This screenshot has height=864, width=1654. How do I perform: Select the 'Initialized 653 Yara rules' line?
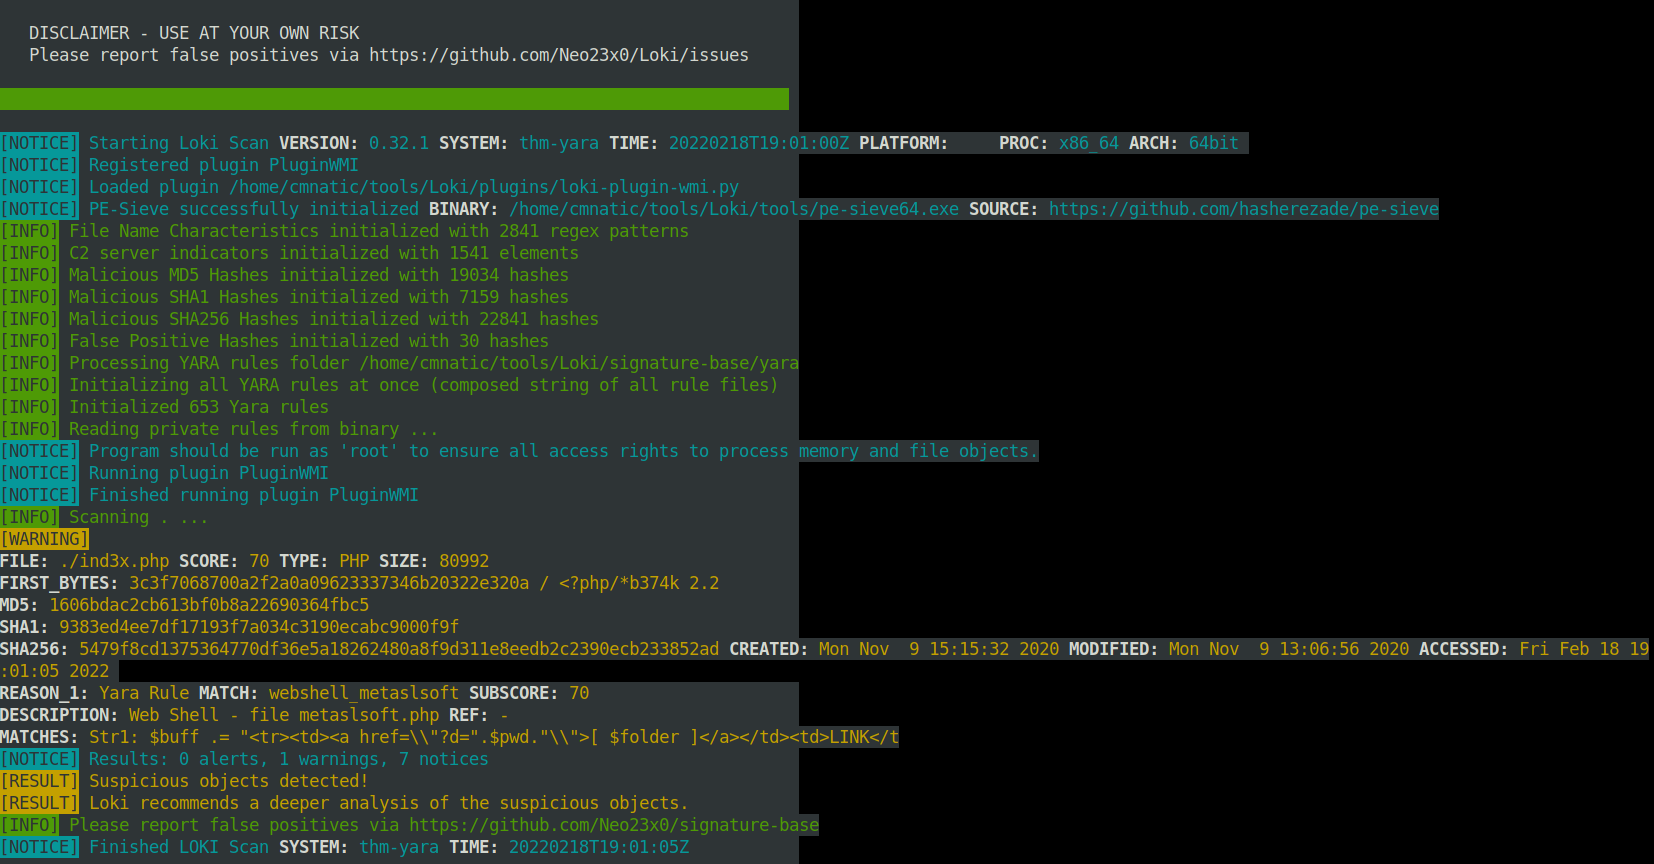click(x=198, y=407)
